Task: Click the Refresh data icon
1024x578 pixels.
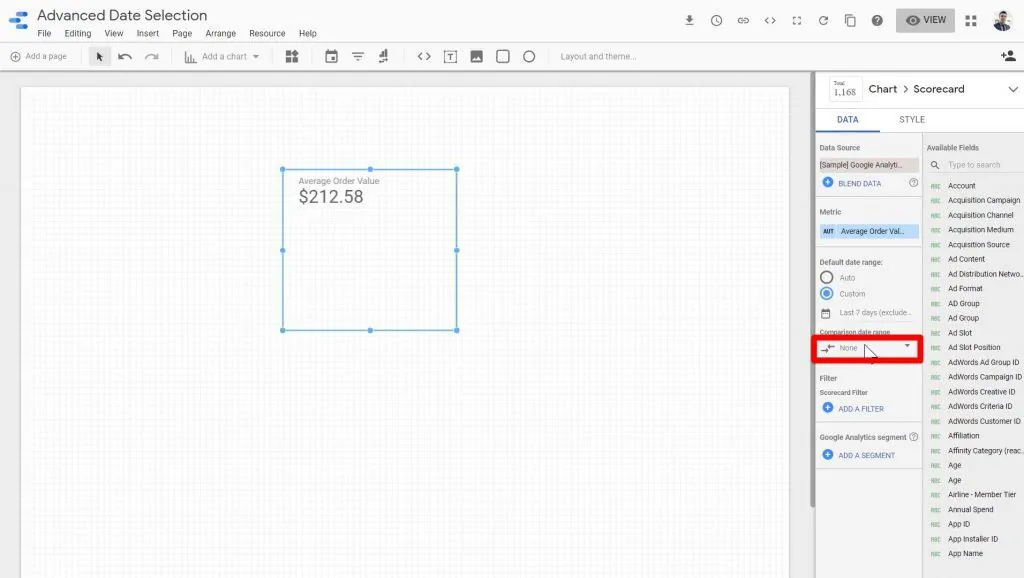Action: point(822,20)
